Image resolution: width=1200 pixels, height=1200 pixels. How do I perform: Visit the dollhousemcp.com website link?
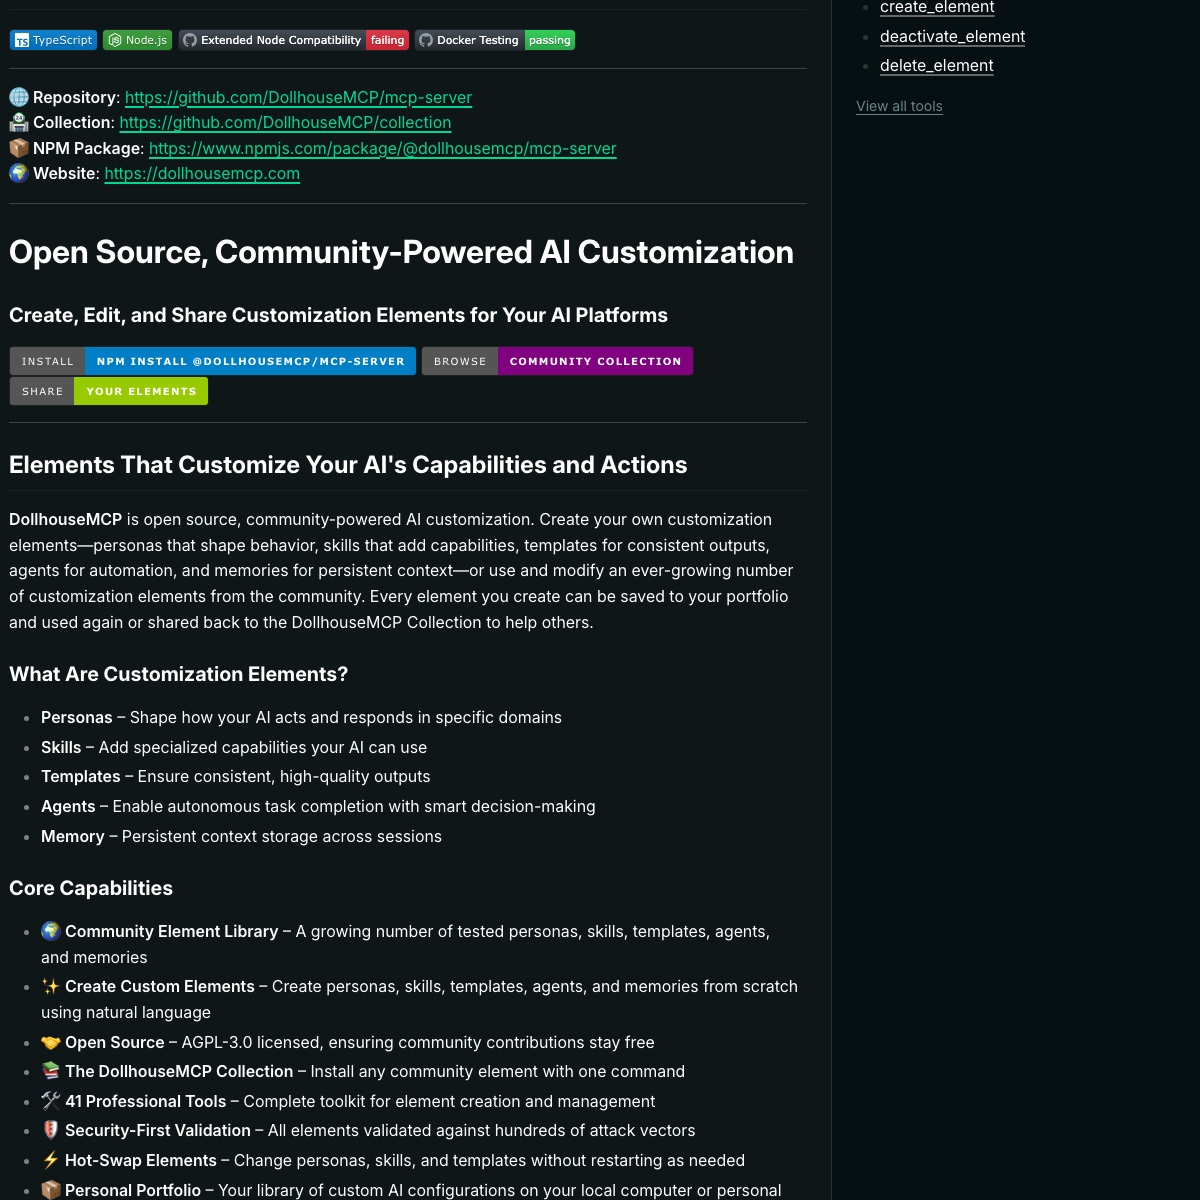[x=202, y=173]
